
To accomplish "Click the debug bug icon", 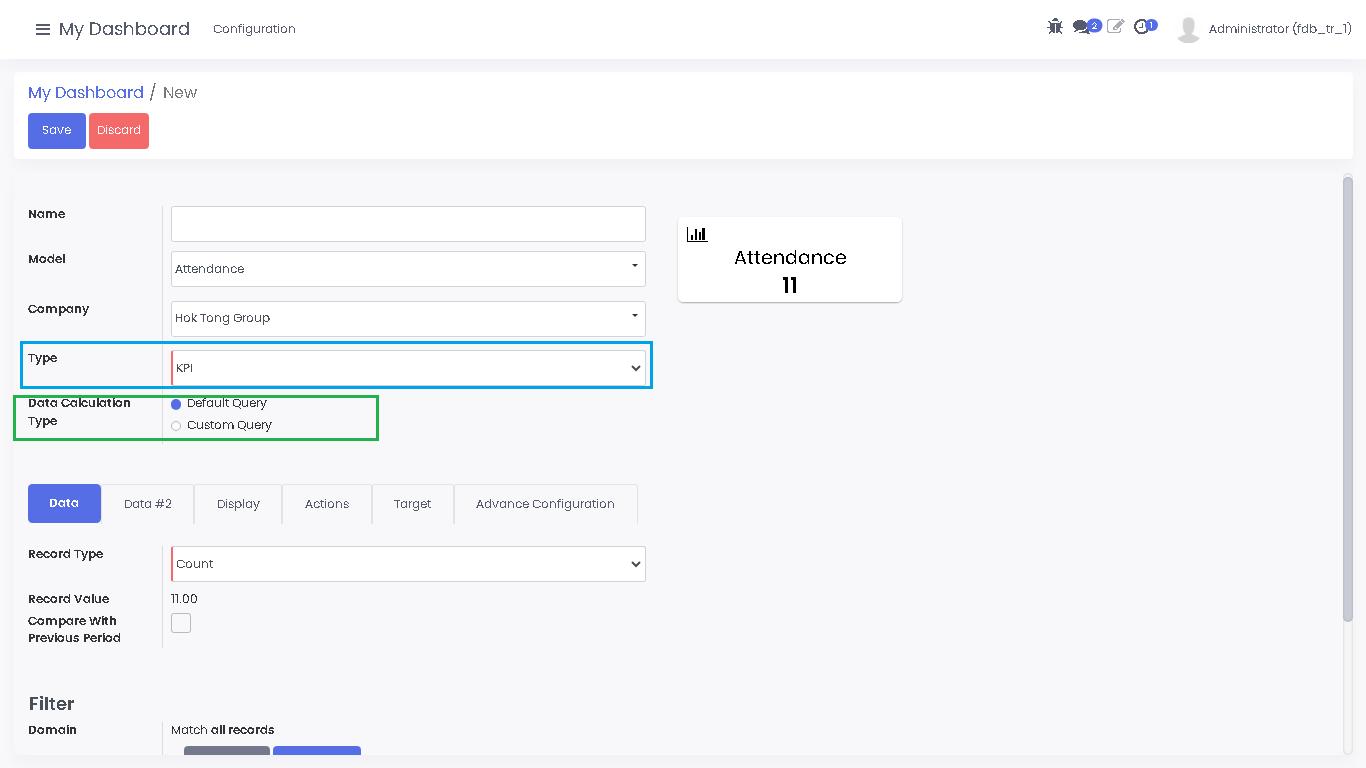I will (1055, 27).
